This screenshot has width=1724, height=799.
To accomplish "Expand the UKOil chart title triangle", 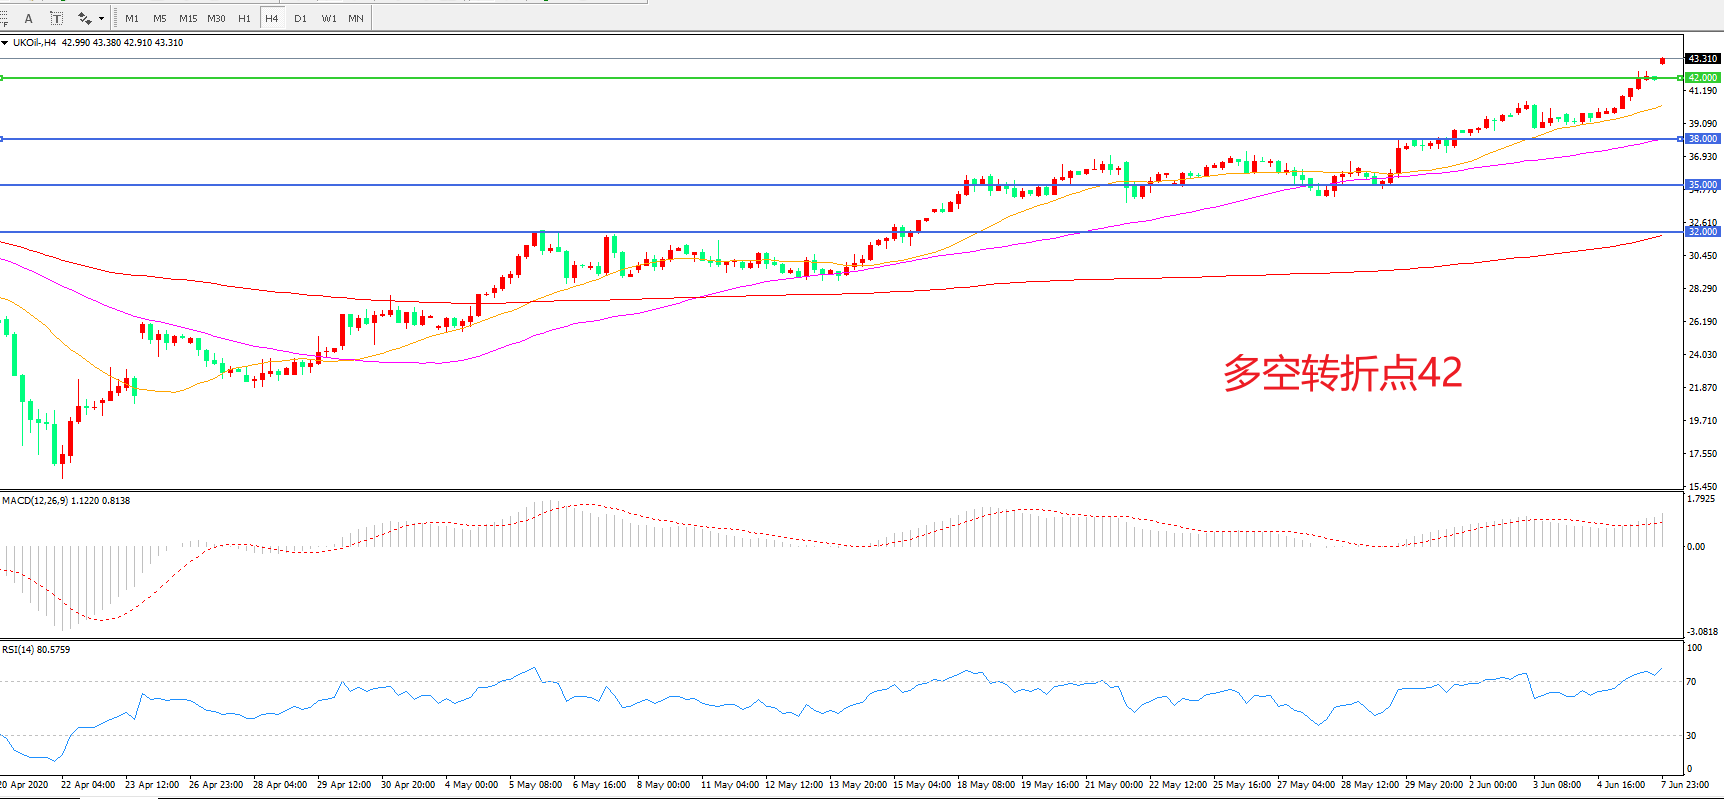I will pos(5,43).
